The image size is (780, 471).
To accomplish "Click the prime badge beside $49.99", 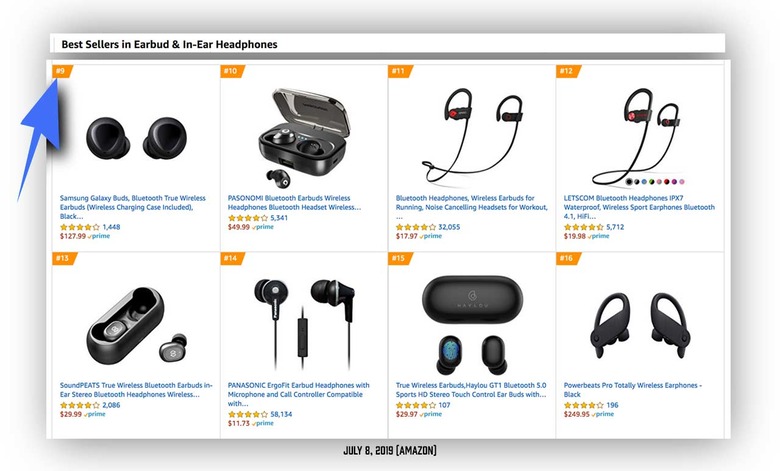I will tap(263, 227).
